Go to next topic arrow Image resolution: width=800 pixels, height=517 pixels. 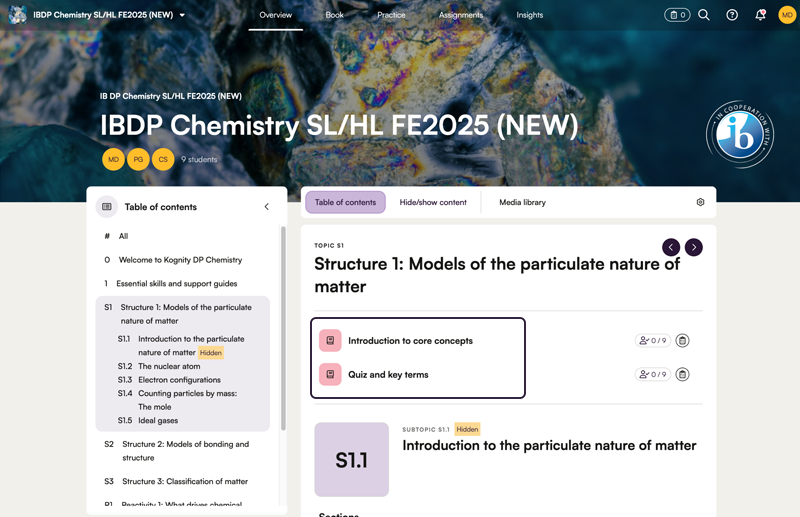coord(694,247)
